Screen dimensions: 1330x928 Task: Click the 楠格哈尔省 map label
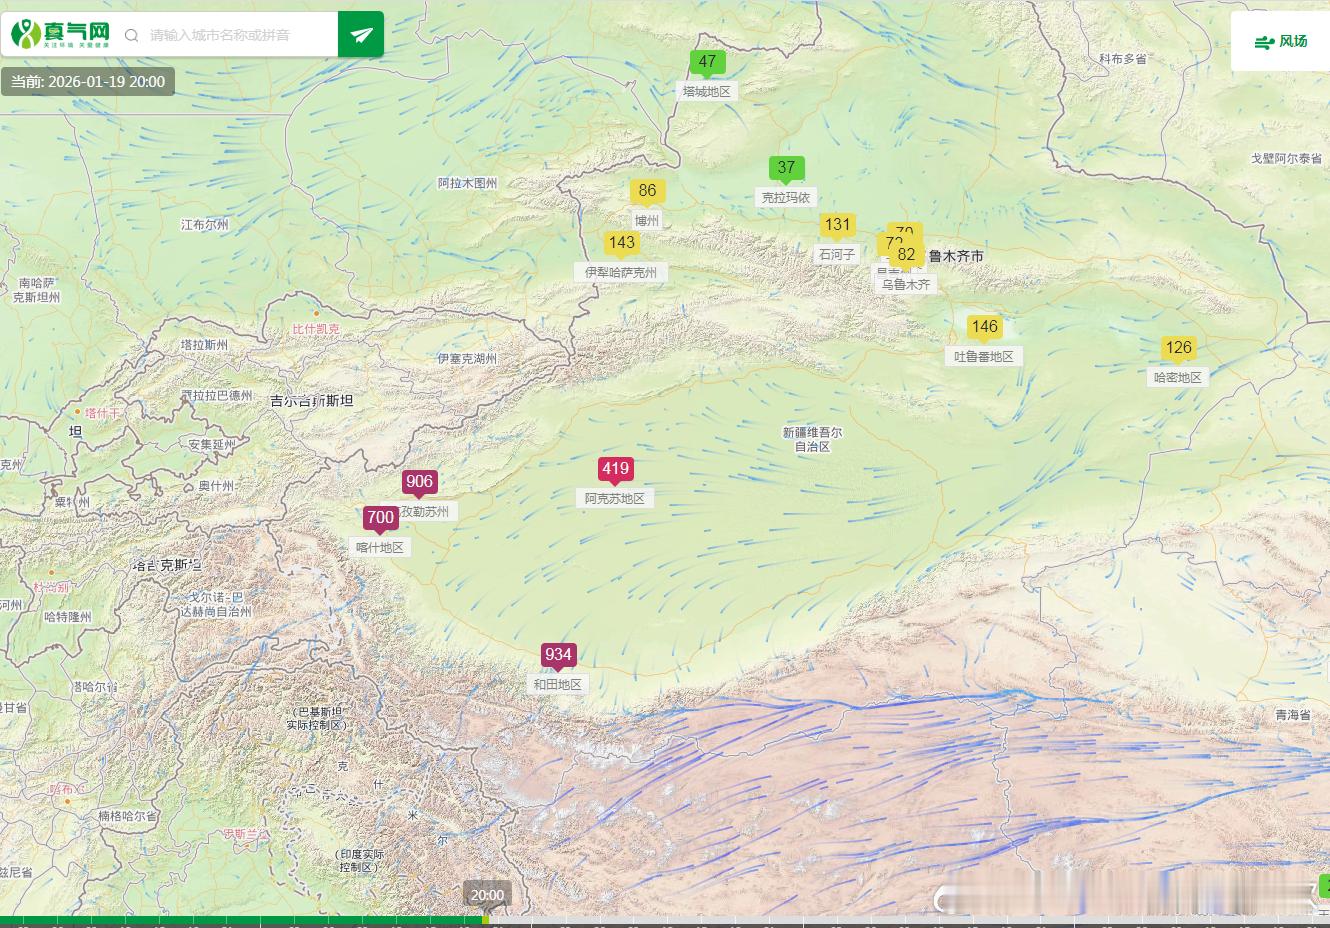pyautogui.click(x=127, y=816)
